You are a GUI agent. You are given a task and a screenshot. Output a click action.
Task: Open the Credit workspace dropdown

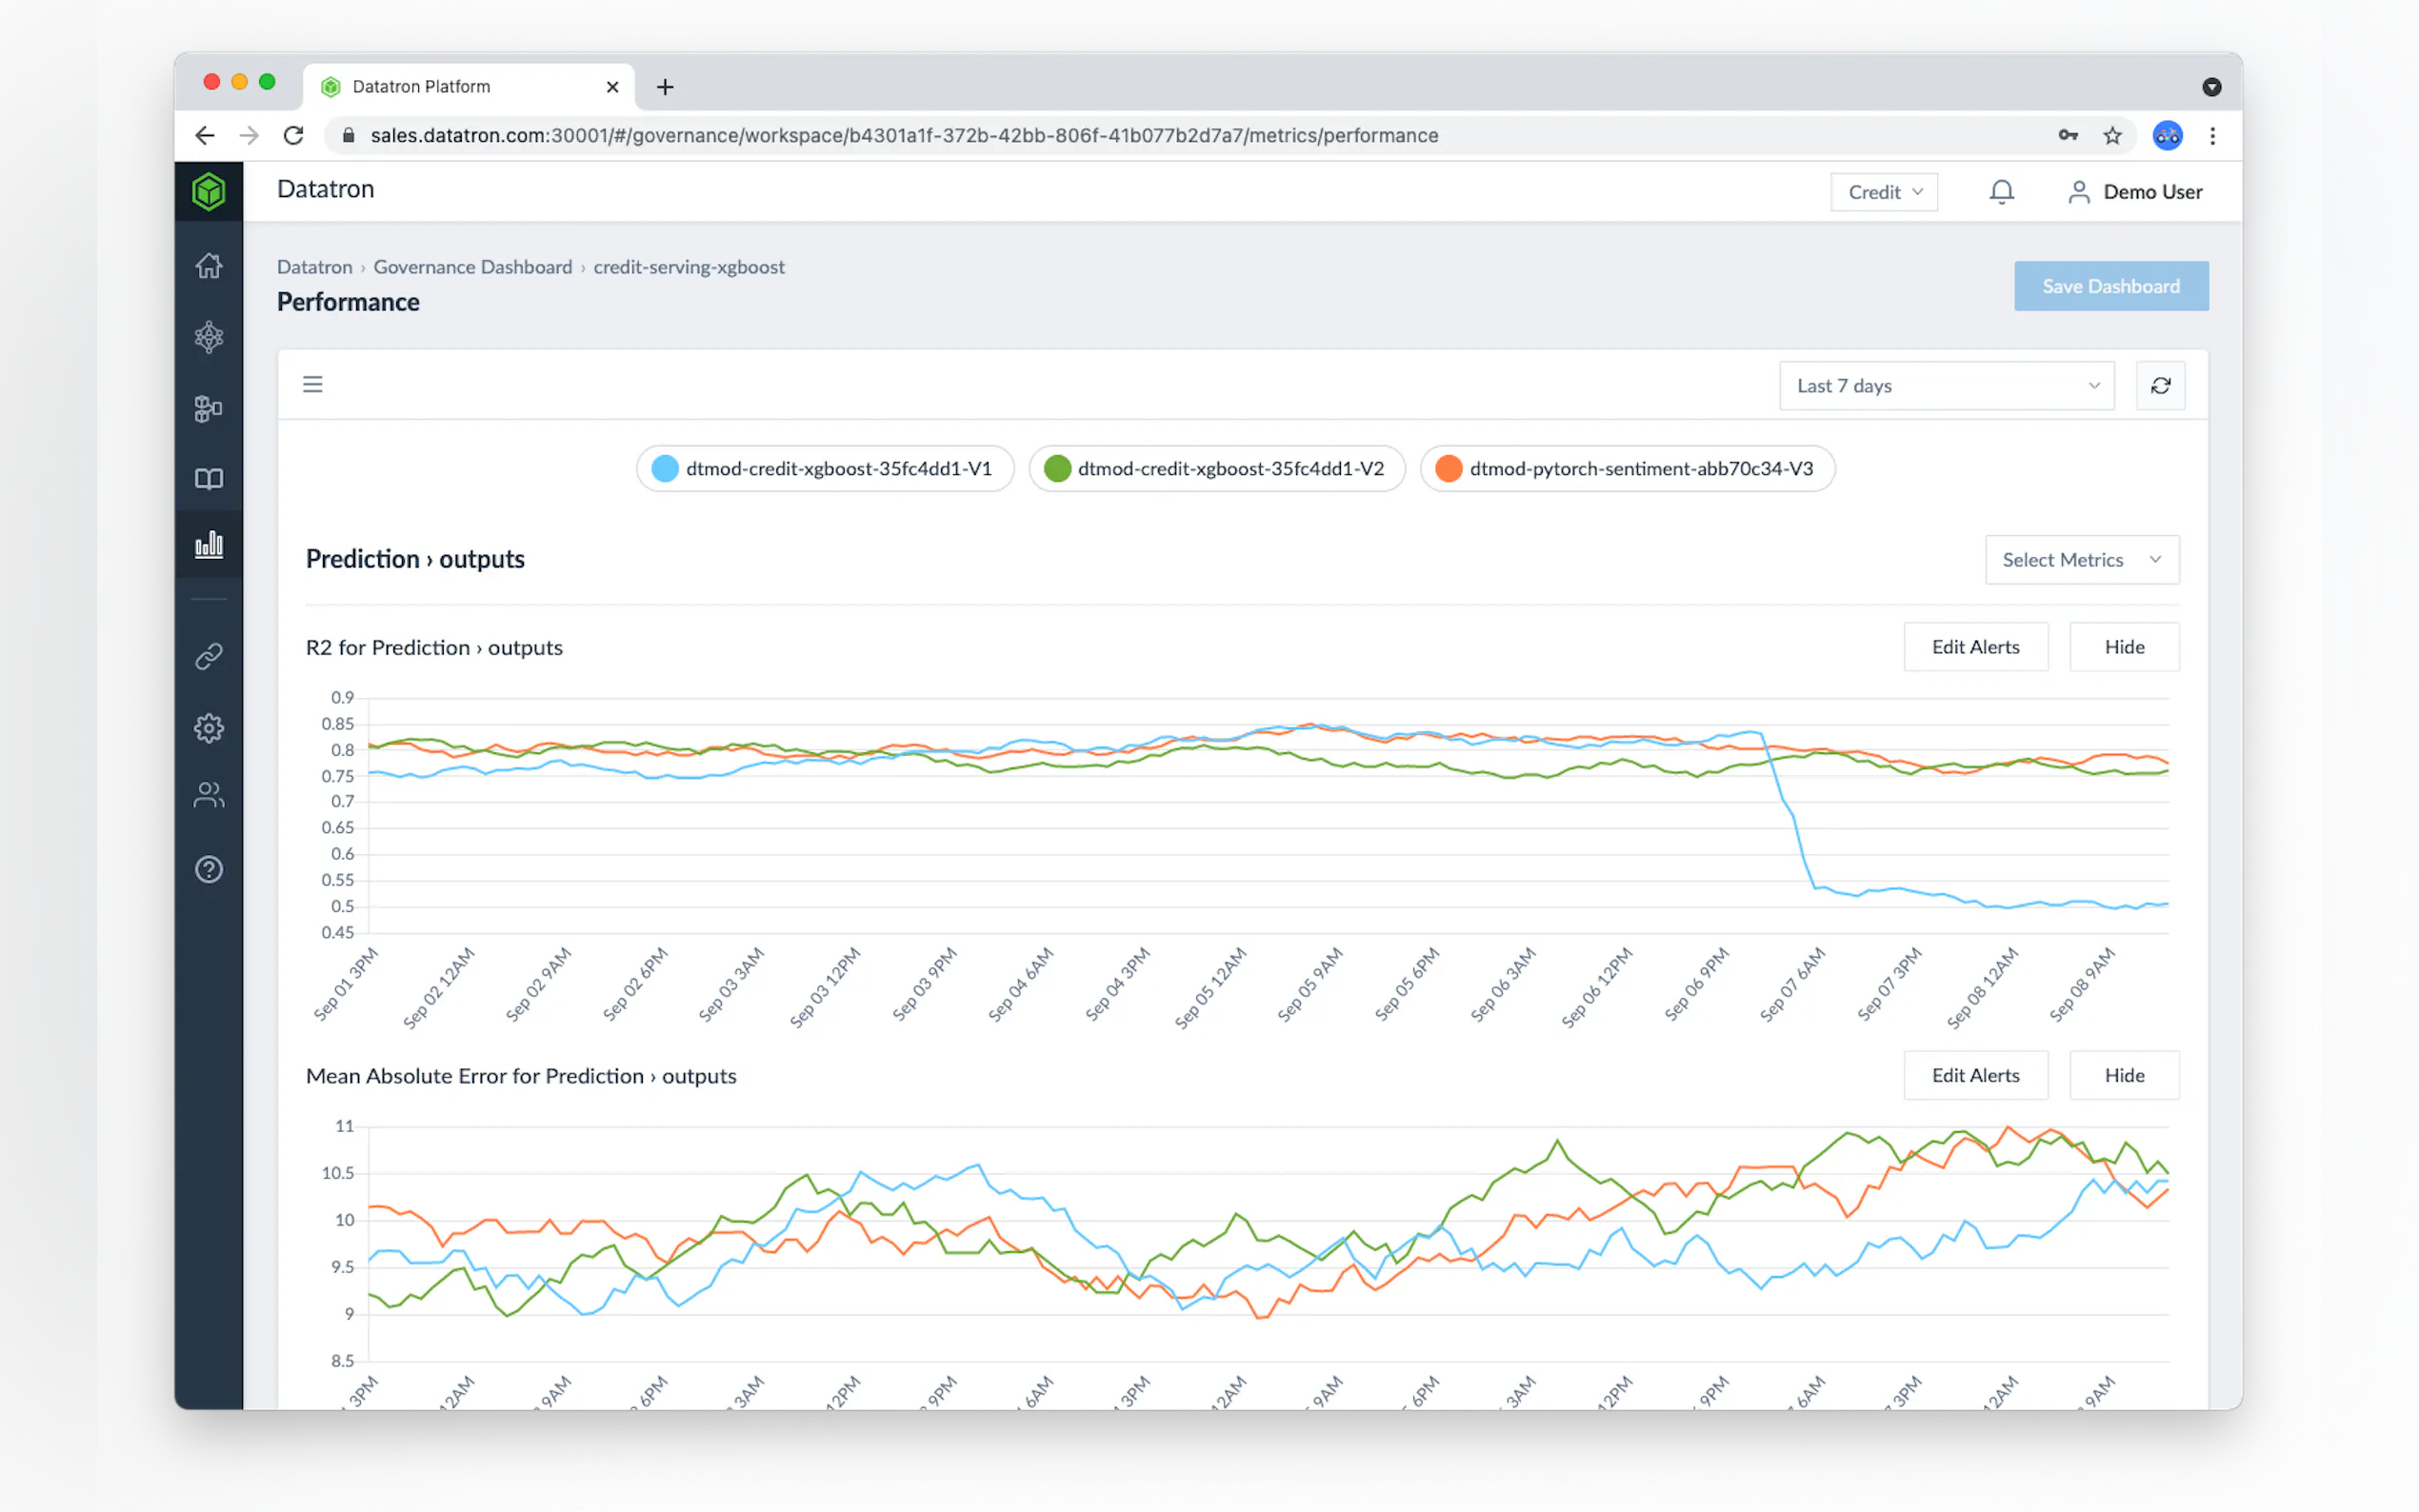[x=1884, y=192]
